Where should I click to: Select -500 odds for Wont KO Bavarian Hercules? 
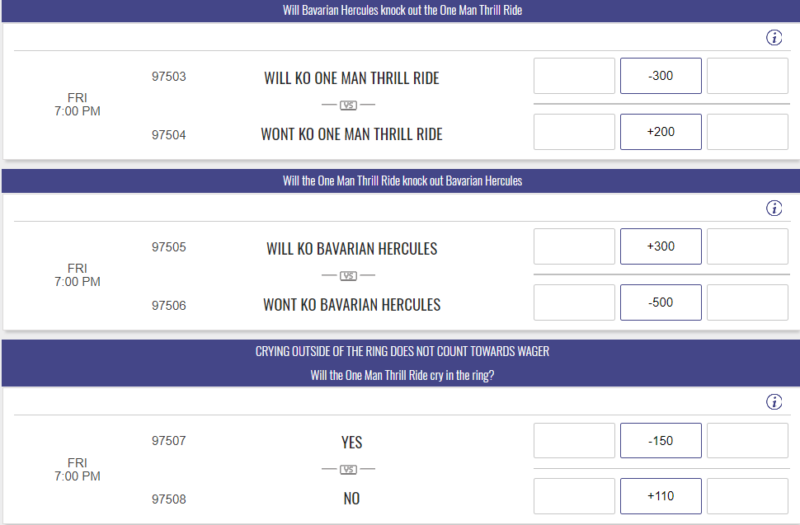pyautogui.click(x=661, y=303)
